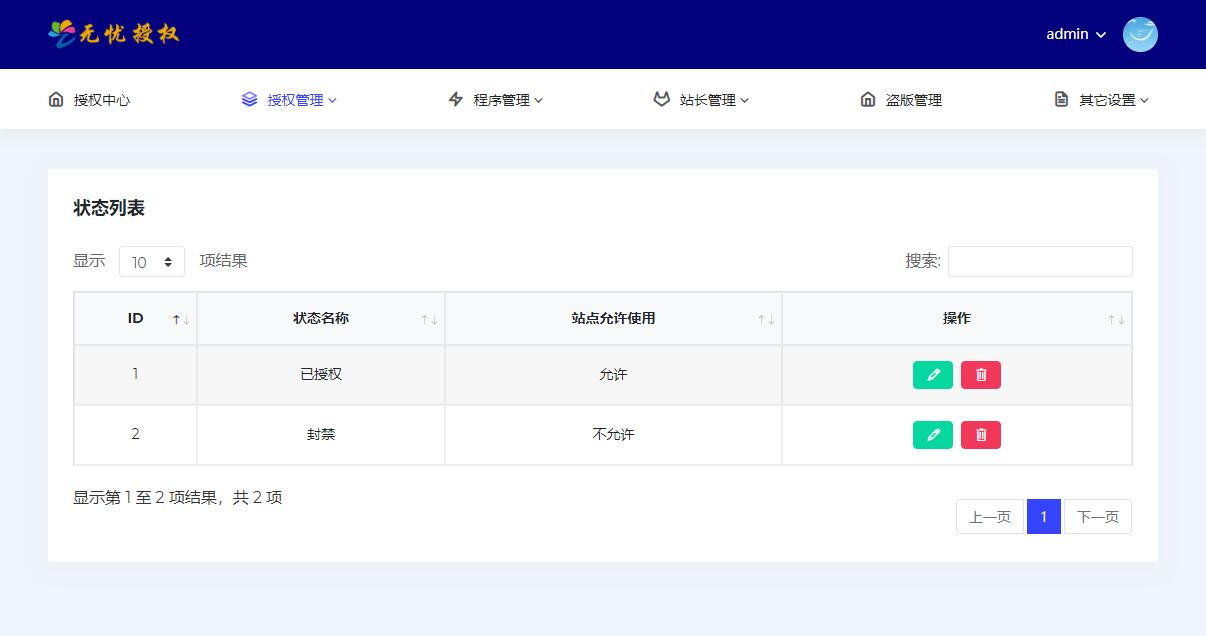Click the 无忧授权 logo
Viewport: 1206px width, 636px height.
pyautogui.click(x=112, y=33)
